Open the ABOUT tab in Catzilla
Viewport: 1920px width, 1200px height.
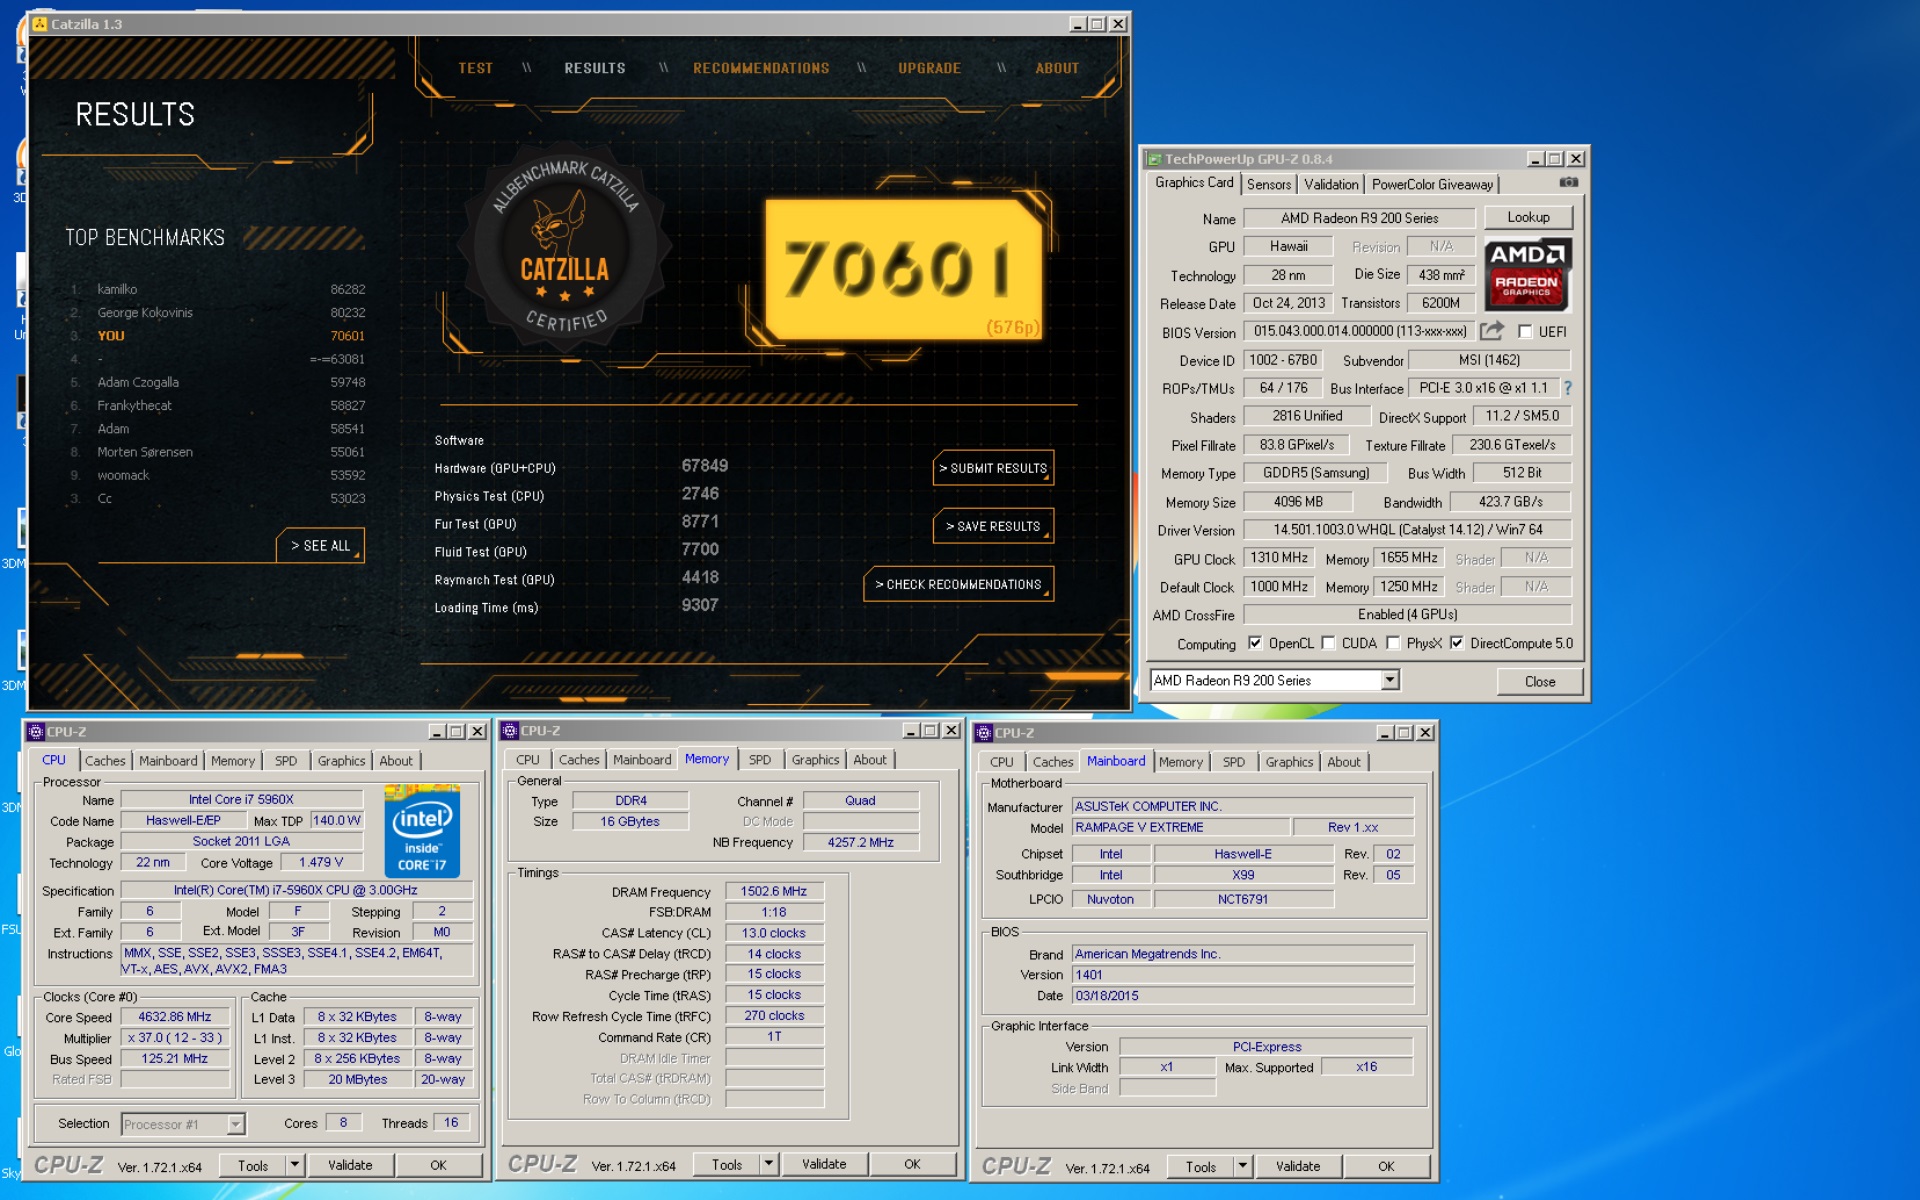(1057, 68)
